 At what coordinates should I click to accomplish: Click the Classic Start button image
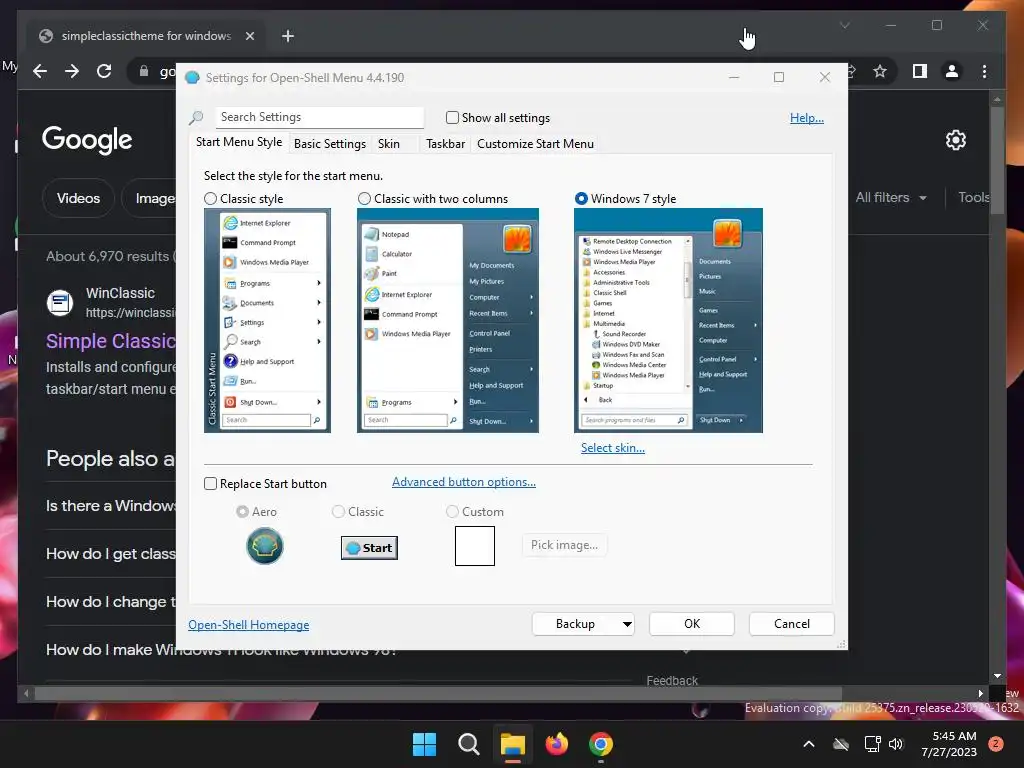pos(369,548)
